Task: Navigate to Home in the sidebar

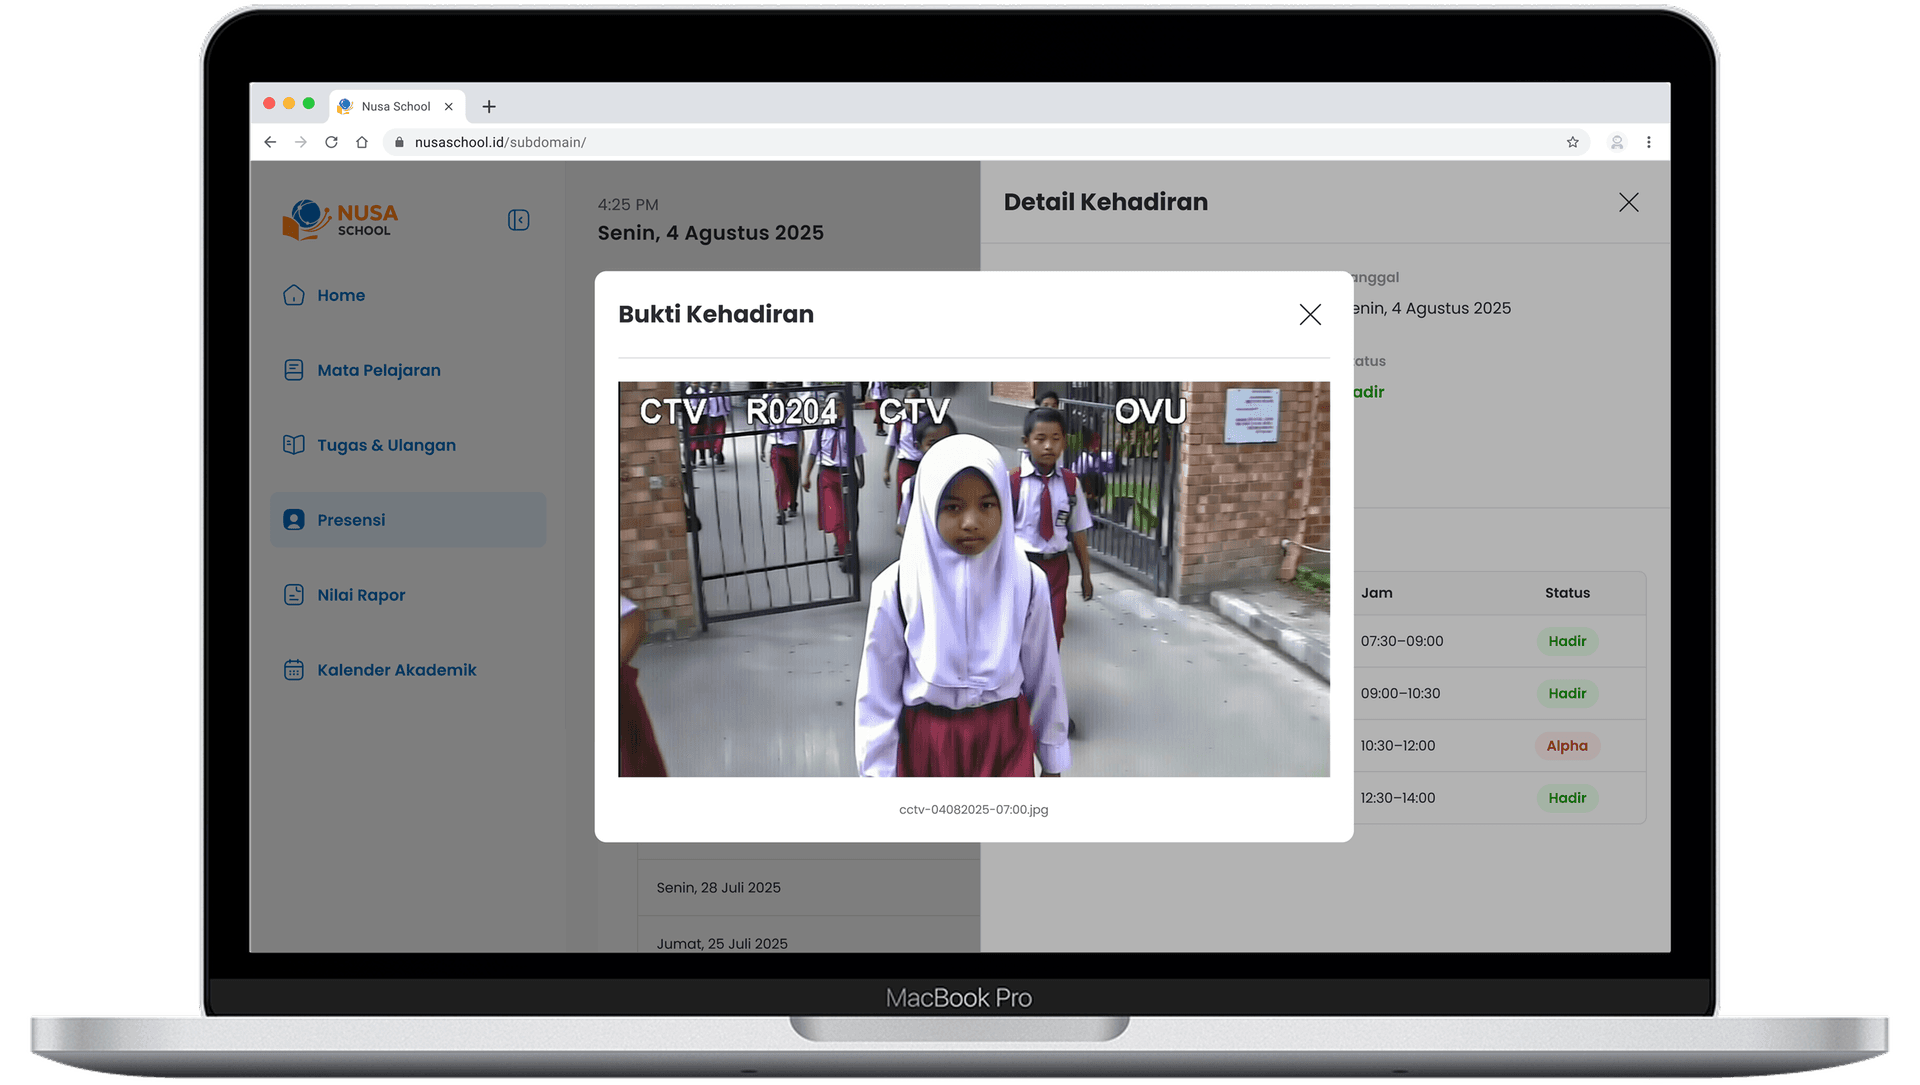Action: pyautogui.click(x=340, y=295)
